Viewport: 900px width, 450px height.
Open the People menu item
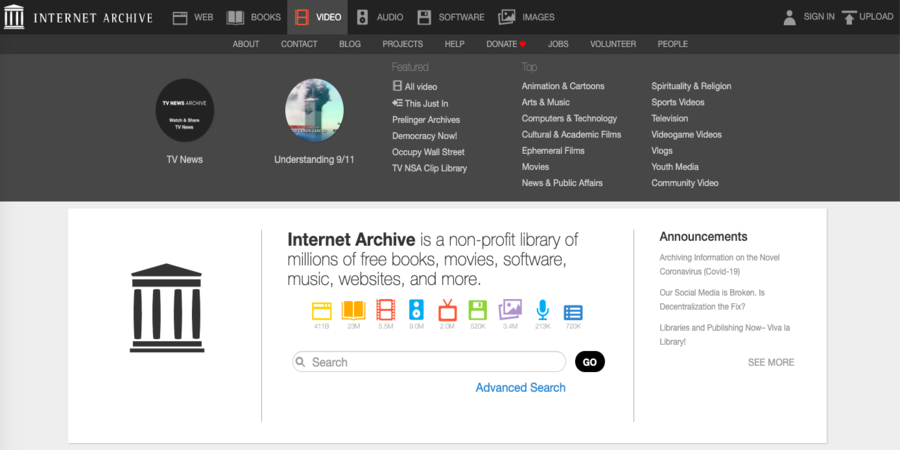tap(673, 44)
